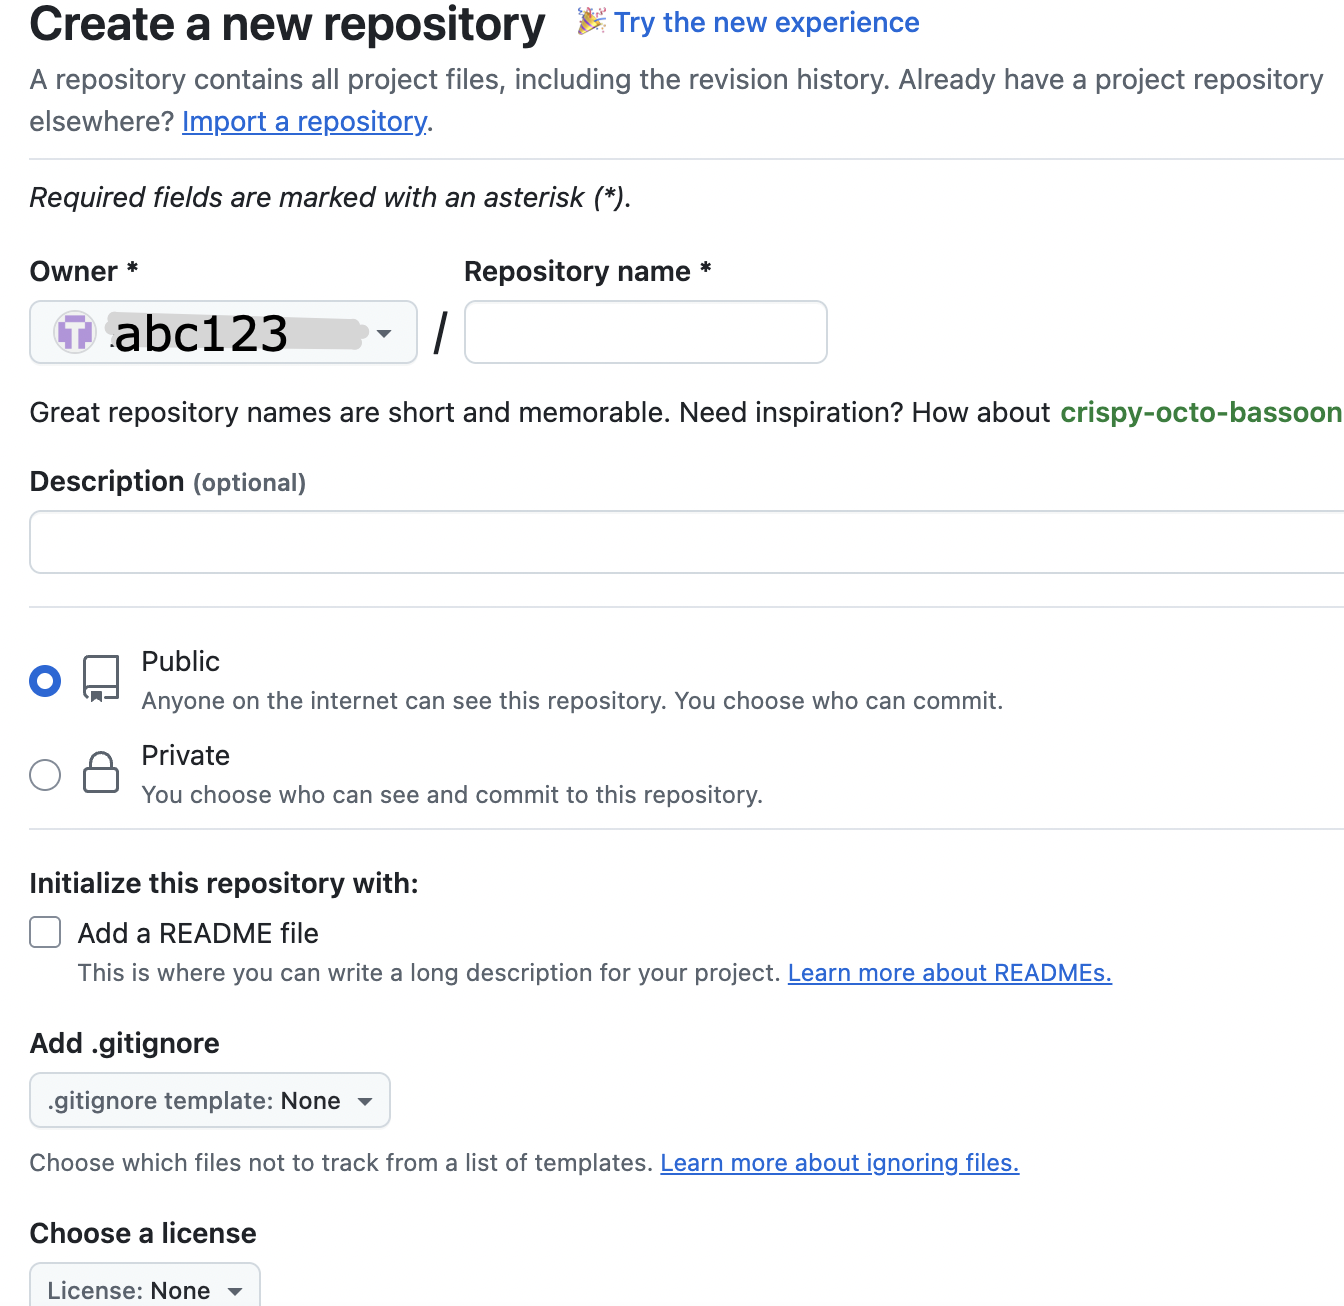Focus the Repository name input field
The height and width of the screenshot is (1306, 1344).
pos(646,332)
